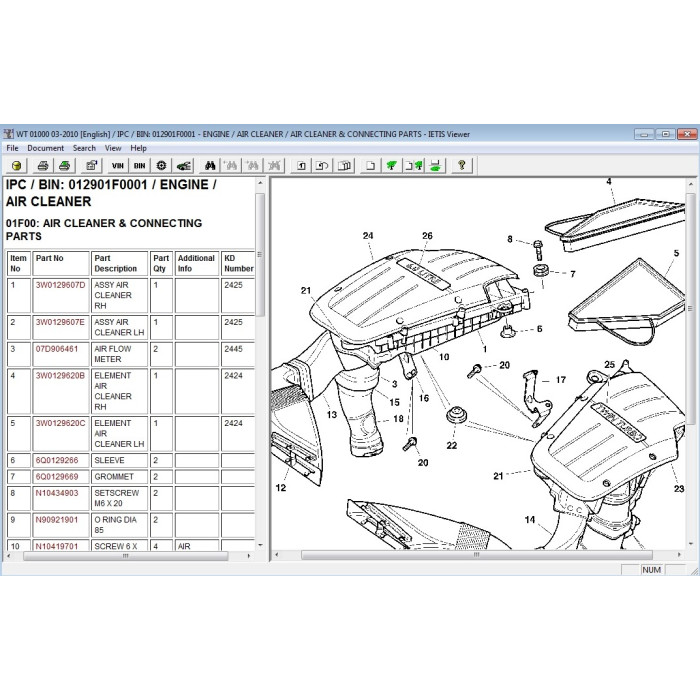Click the page with number 1 icon

point(301,166)
